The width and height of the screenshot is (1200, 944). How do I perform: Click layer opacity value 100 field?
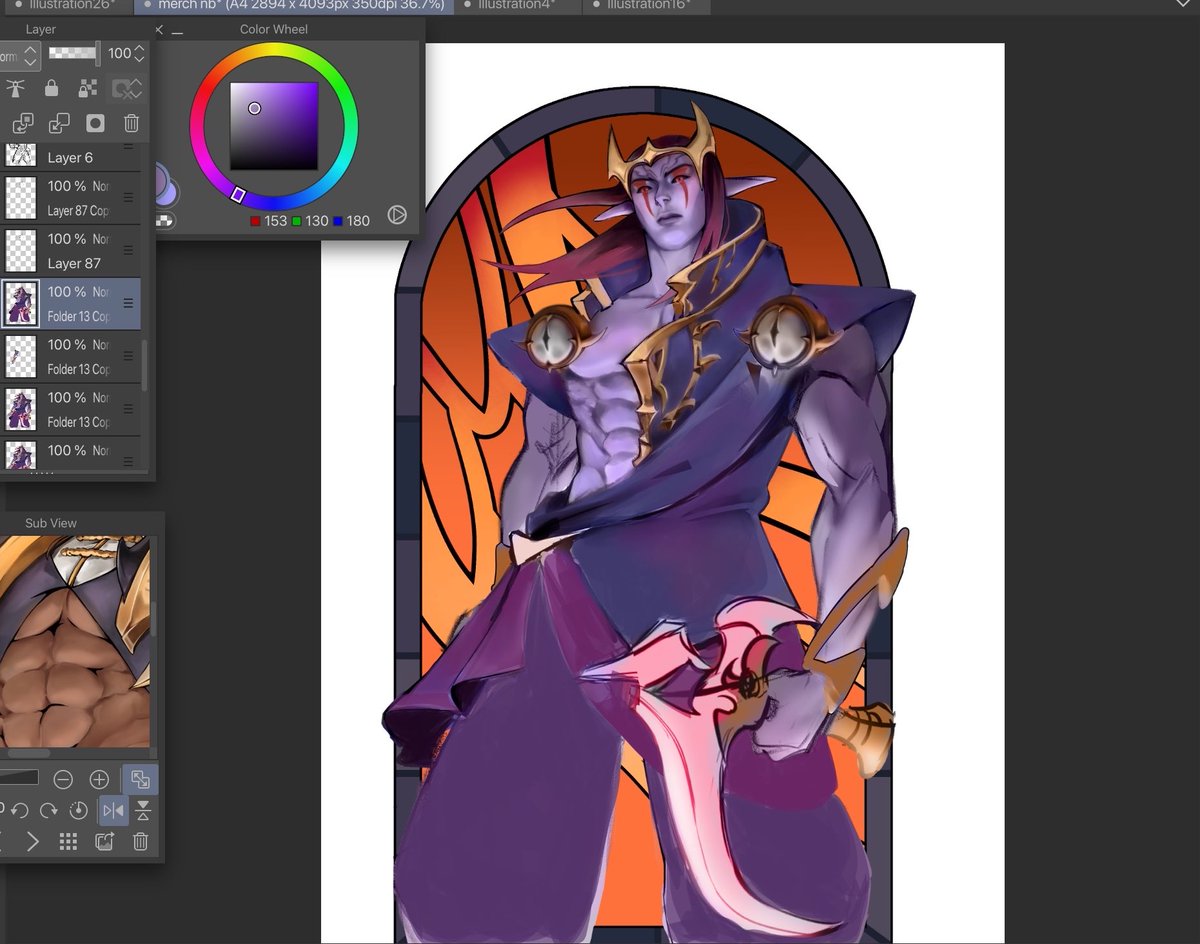click(x=120, y=53)
